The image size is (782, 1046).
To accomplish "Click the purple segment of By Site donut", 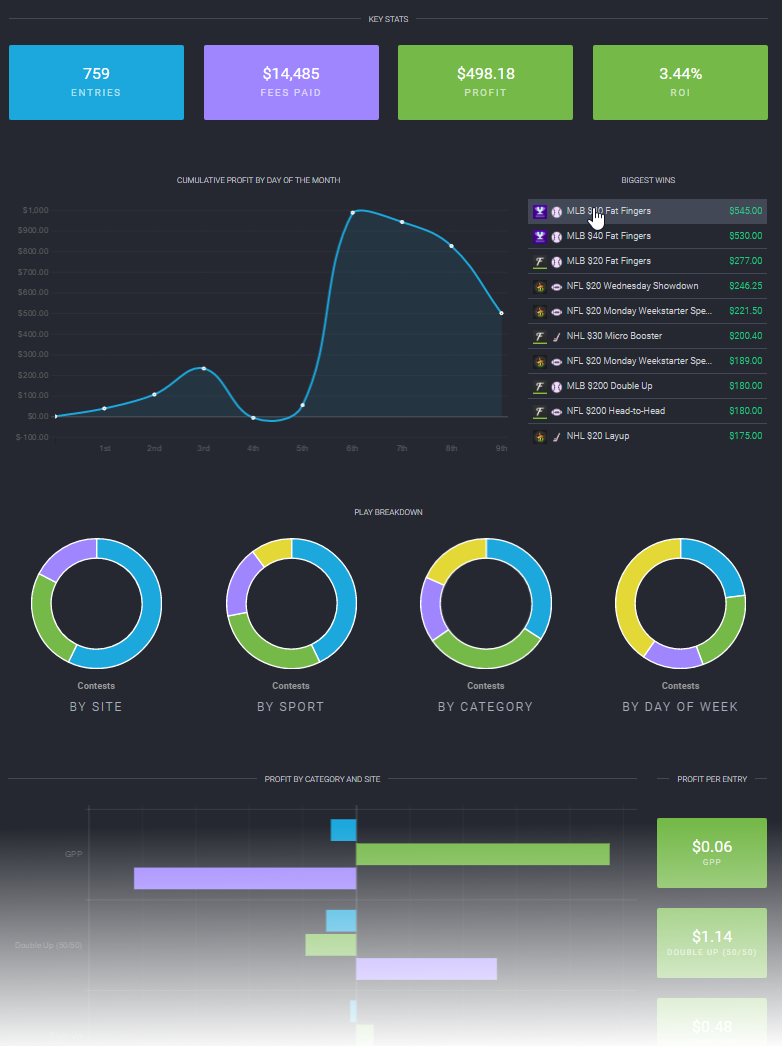I will point(65,557).
